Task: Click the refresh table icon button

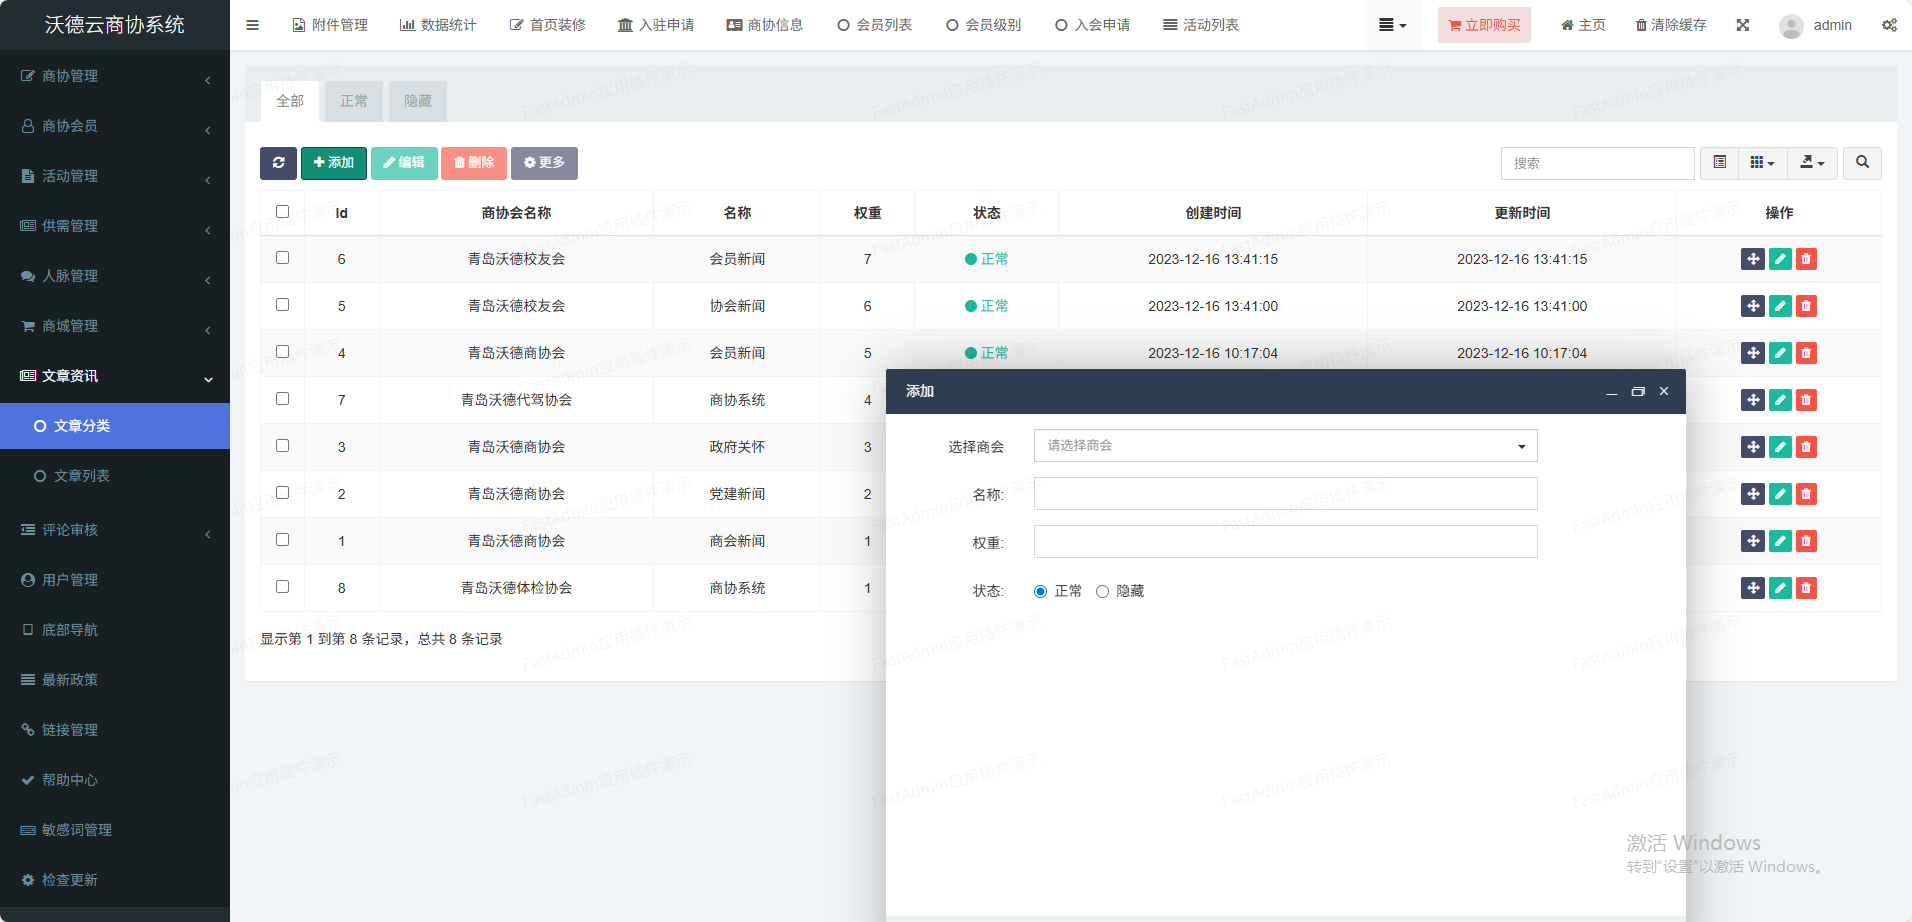Action: point(278,163)
